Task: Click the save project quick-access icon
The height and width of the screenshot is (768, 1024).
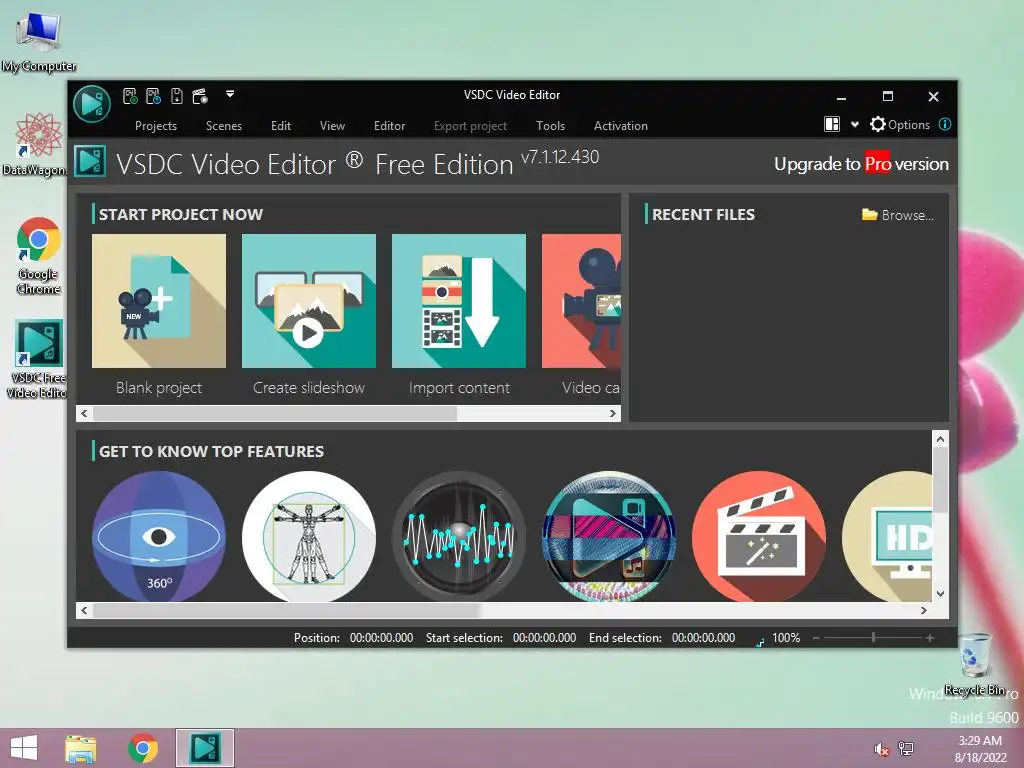Action: tap(176, 96)
